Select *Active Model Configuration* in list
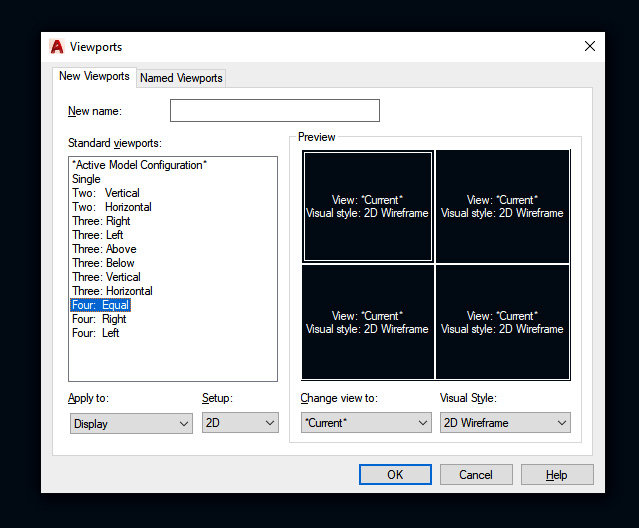639x528 pixels. 139,165
